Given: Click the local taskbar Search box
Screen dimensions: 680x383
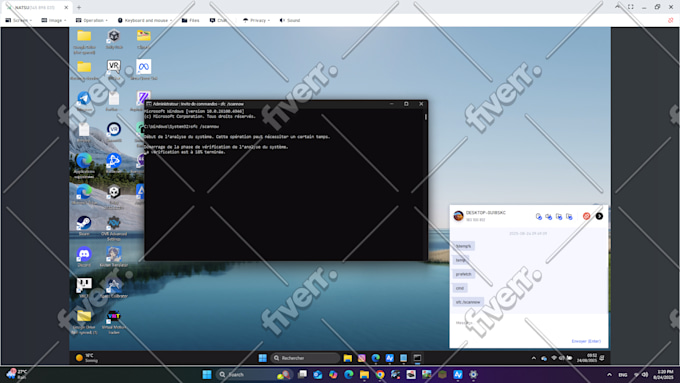Looking at the screenshot, I should tap(254, 374).
